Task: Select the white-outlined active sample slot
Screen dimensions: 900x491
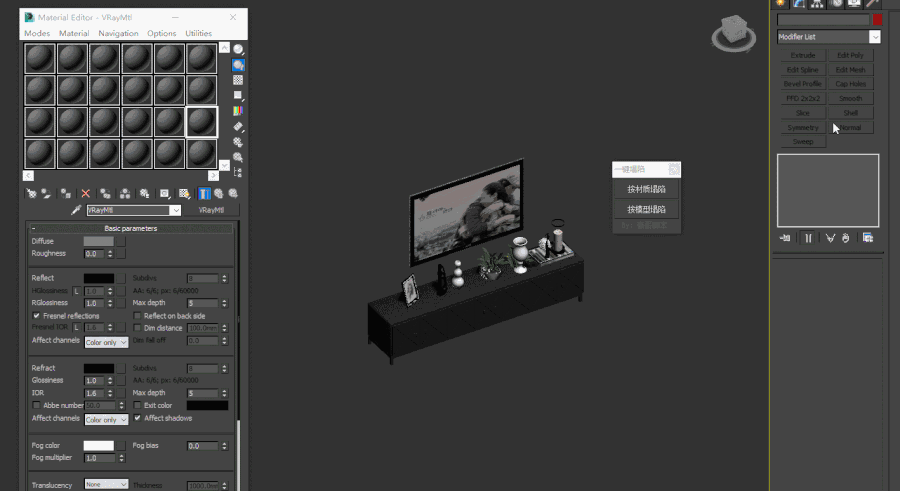Action: [x=201, y=122]
